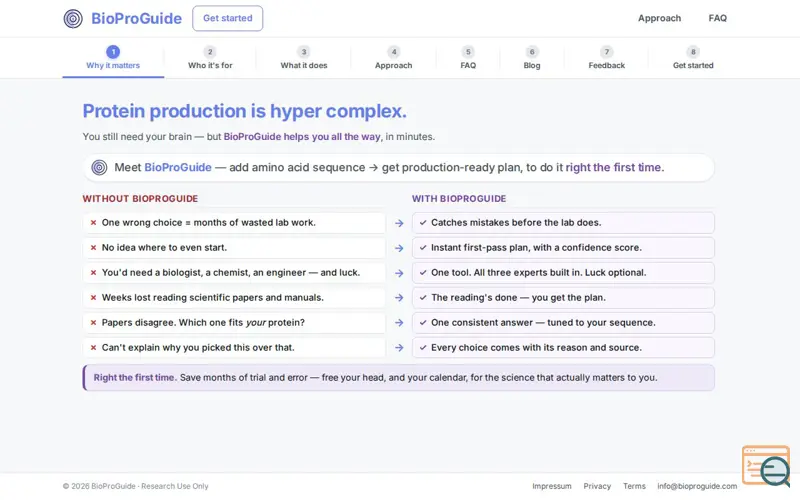Viewport: 800px width, 500px height.
Task: Click the text One wrong choice = months of wasted lab work
Action: pyautogui.click(x=209, y=223)
